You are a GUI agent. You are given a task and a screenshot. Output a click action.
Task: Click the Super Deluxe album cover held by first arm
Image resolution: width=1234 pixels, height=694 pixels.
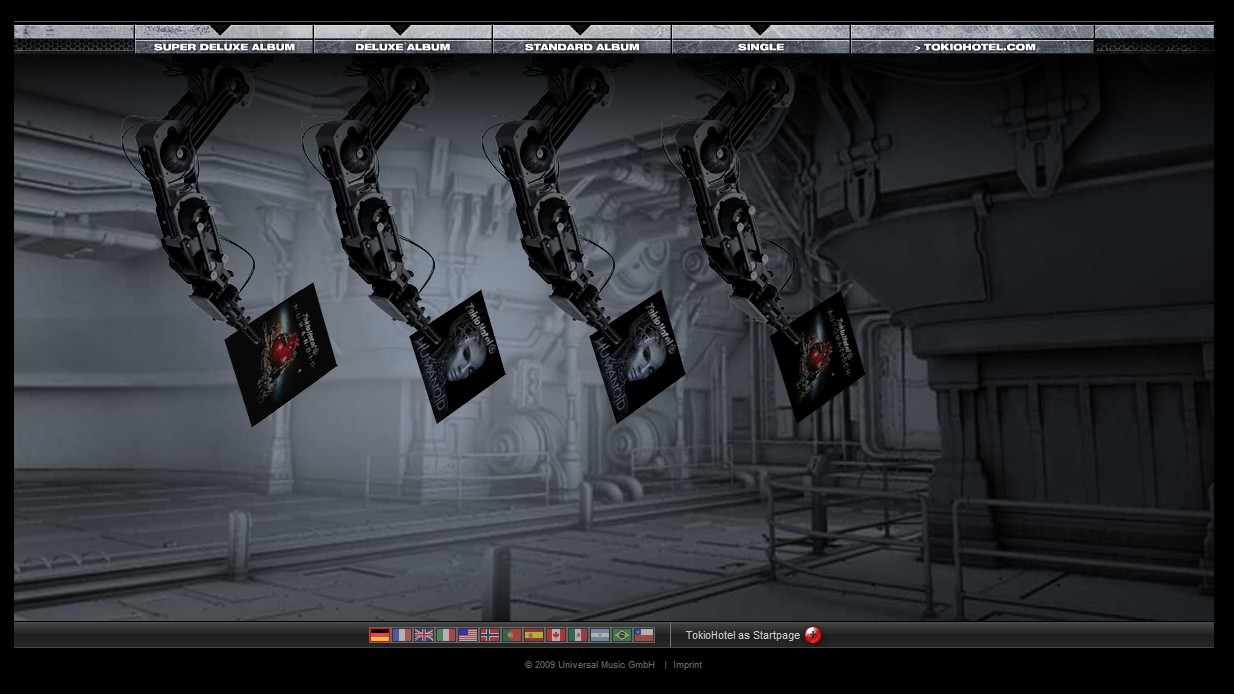[x=281, y=355]
